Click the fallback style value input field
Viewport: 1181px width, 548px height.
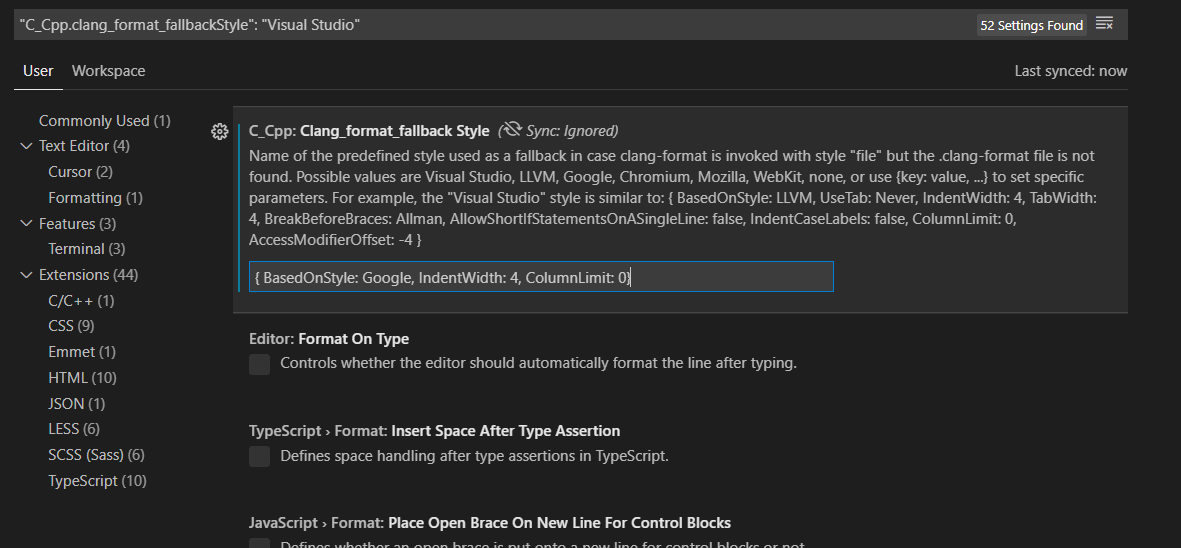click(x=541, y=277)
